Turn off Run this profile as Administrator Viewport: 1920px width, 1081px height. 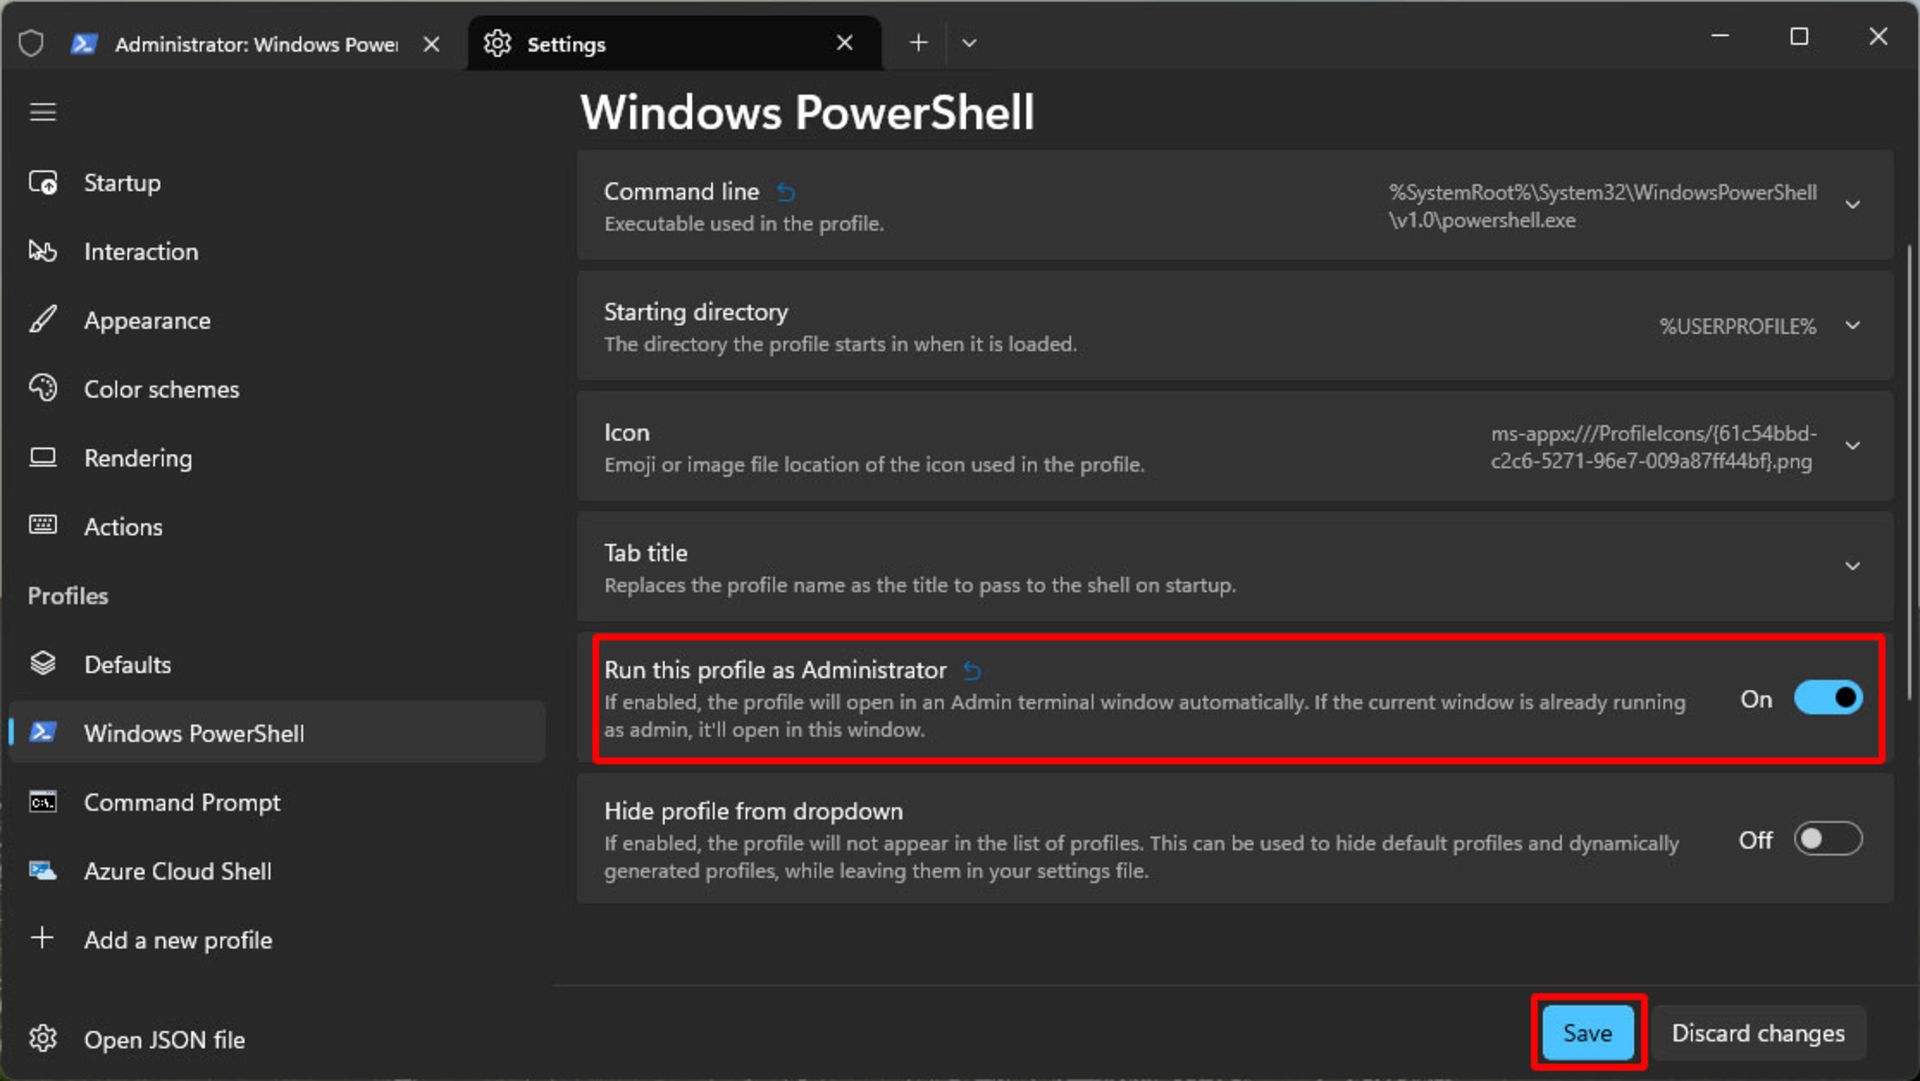tap(1828, 698)
